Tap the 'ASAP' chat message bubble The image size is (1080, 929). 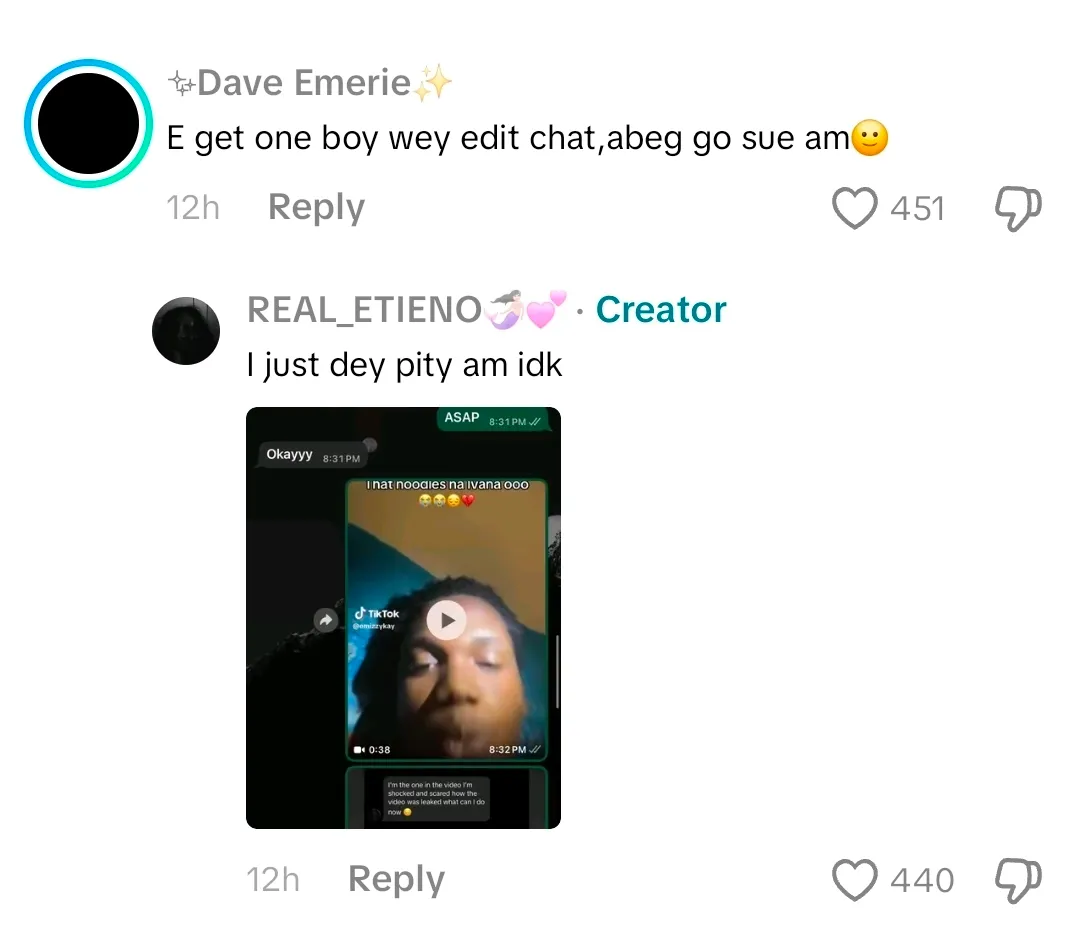493,419
